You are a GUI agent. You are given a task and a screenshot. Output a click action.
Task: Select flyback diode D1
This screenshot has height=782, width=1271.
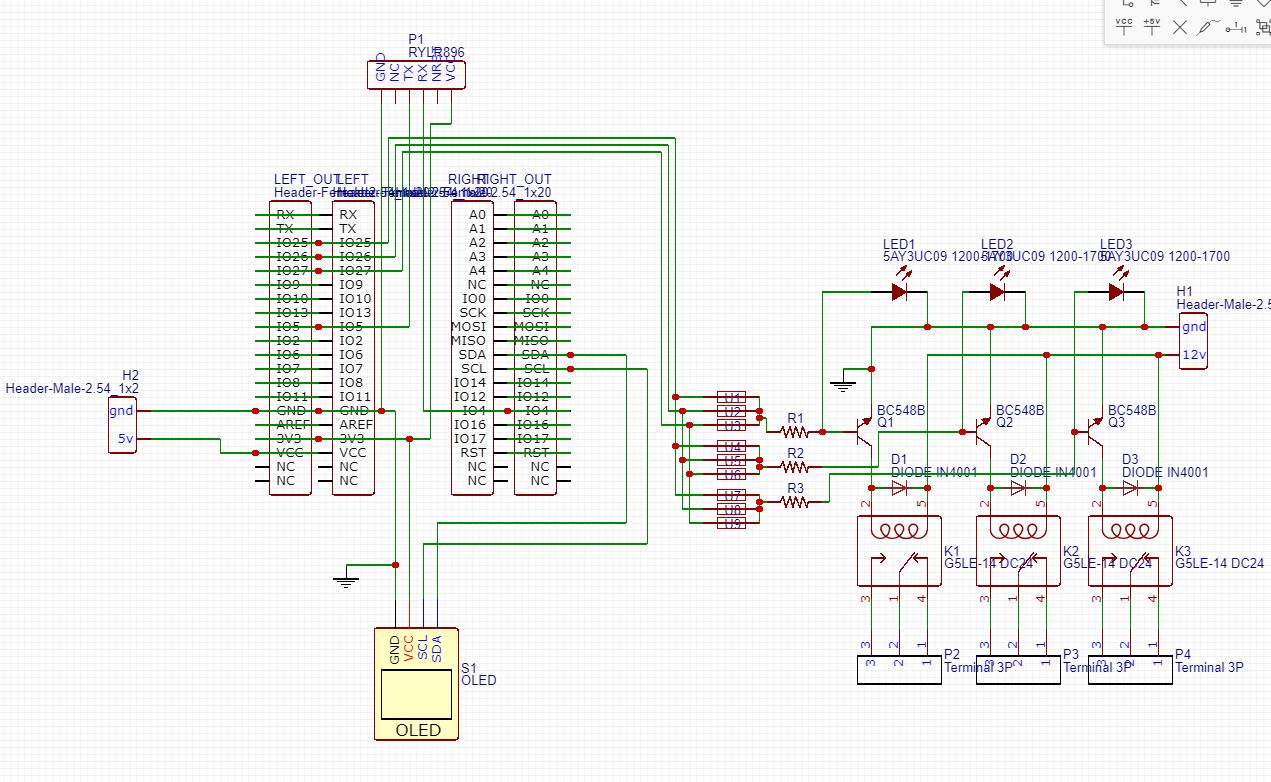(899, 488)
